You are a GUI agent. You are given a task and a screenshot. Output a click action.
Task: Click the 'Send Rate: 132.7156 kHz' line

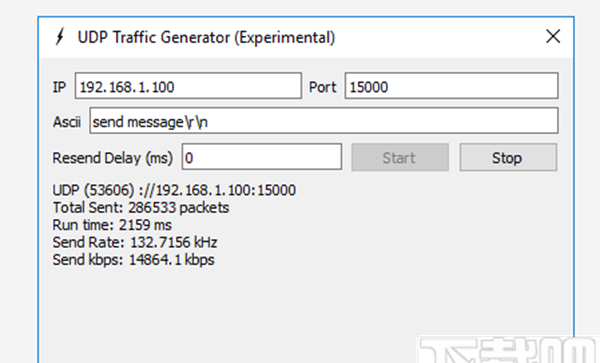point(135,242)
